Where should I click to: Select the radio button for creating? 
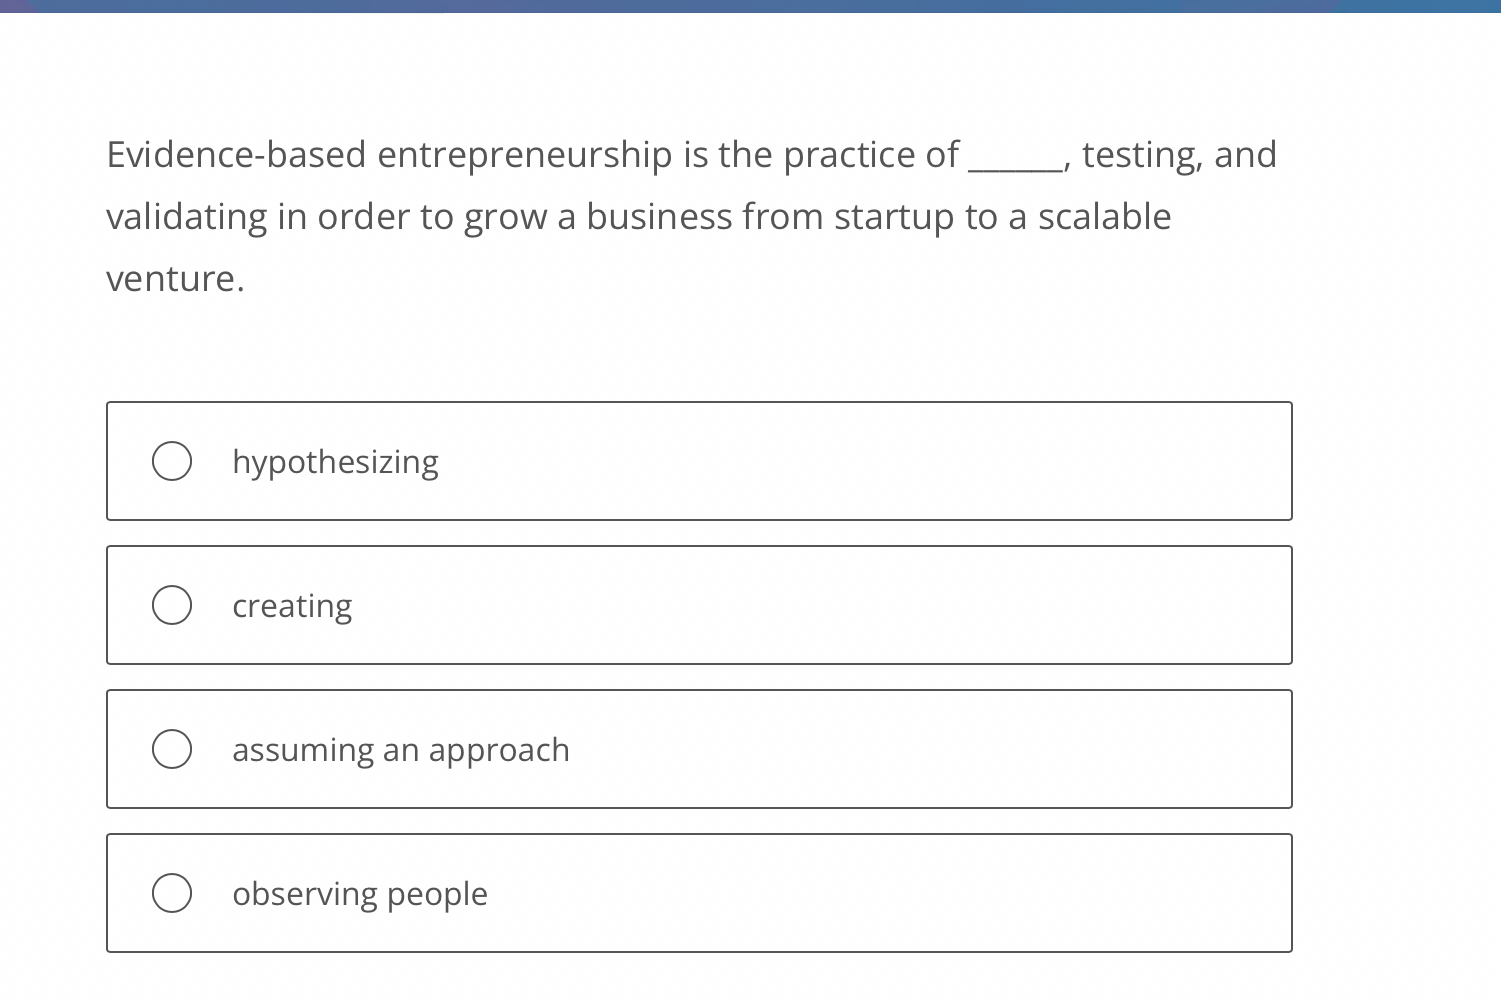pyautogui.click(x=172, y=605)
